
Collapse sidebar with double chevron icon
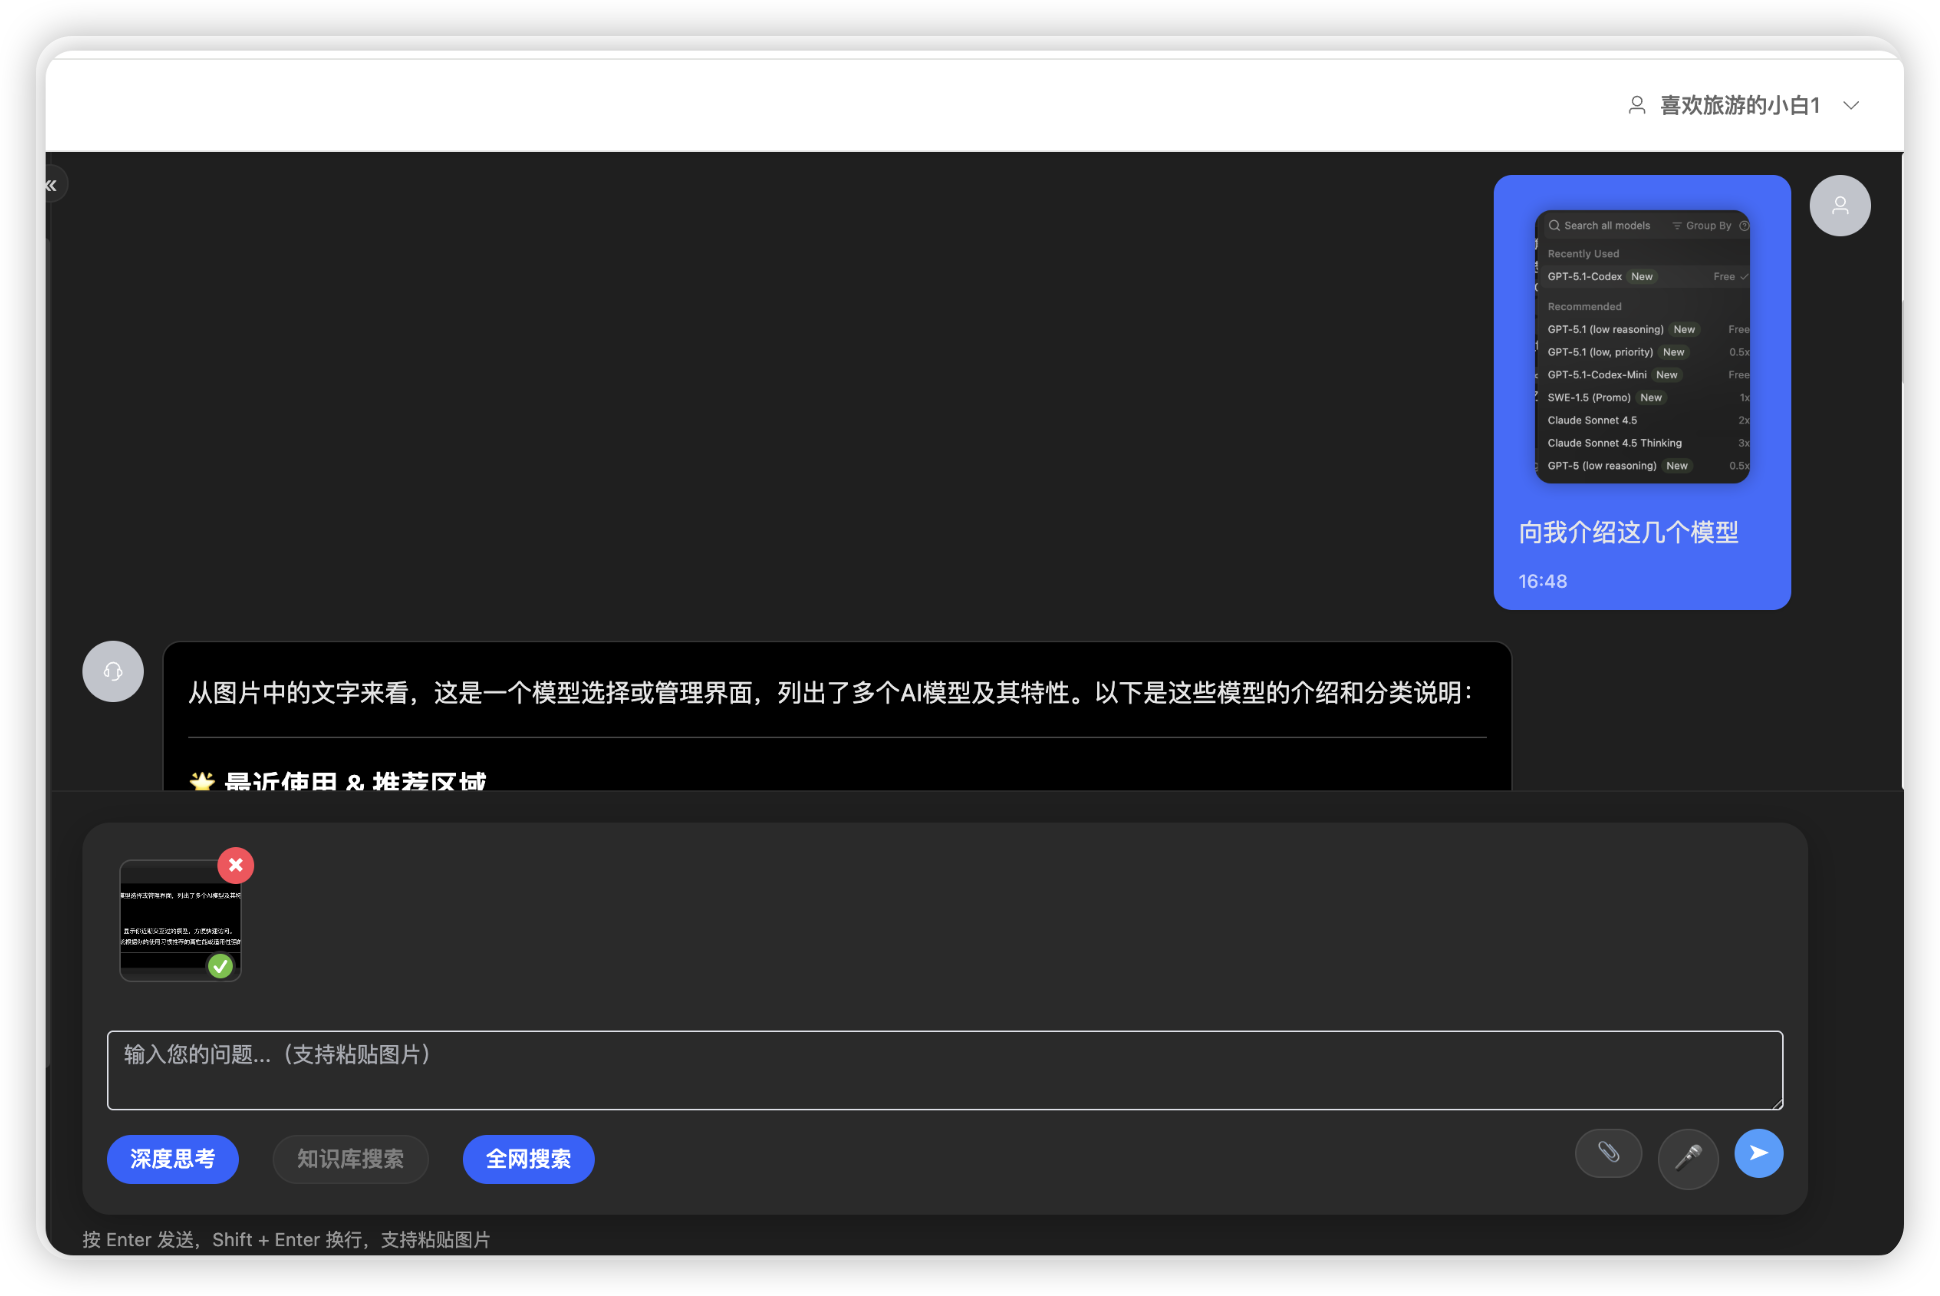click(51, 185)
